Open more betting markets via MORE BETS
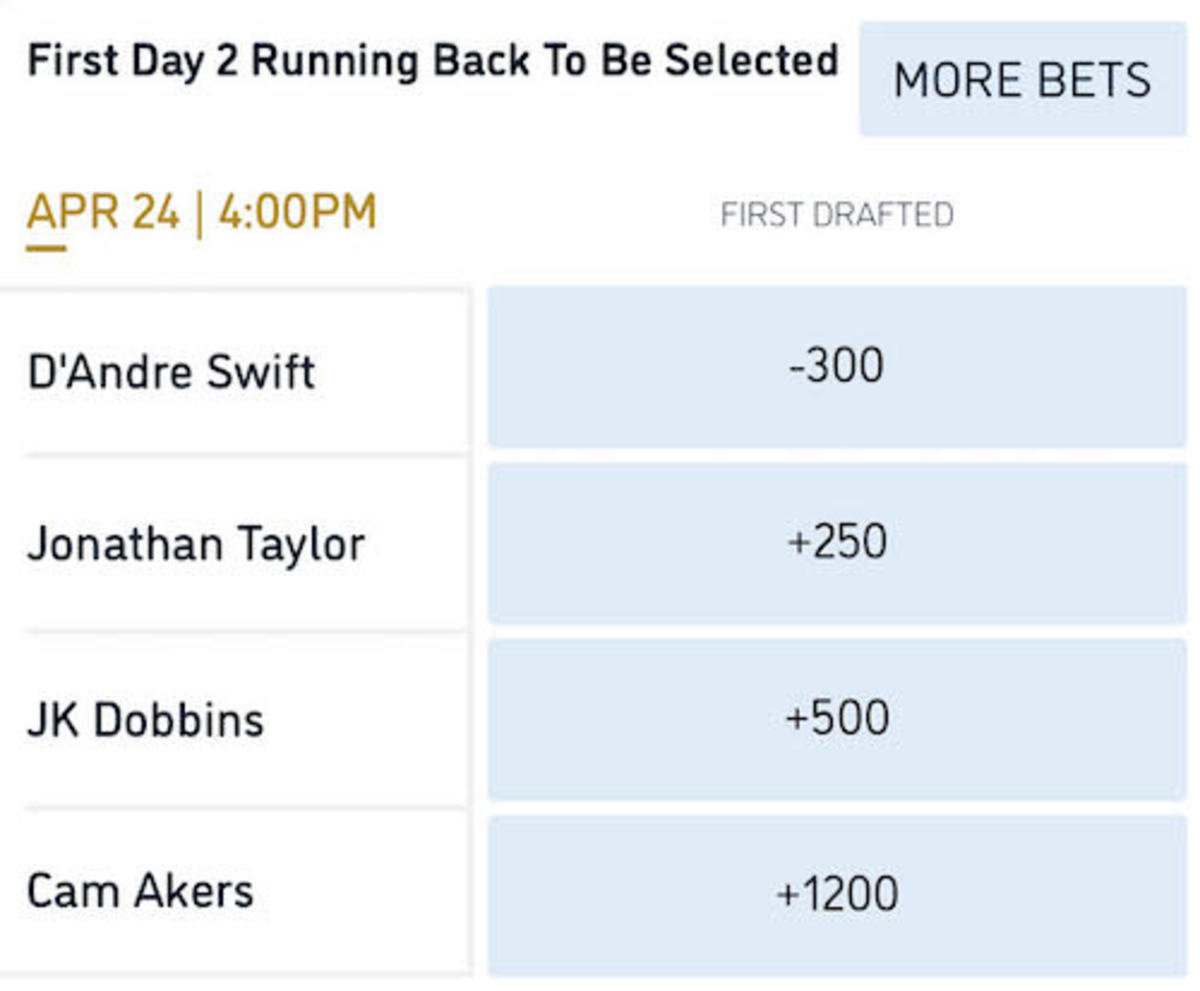Image resolution: width=1200 pixels, height=991 pixels. coord(1022,79)
